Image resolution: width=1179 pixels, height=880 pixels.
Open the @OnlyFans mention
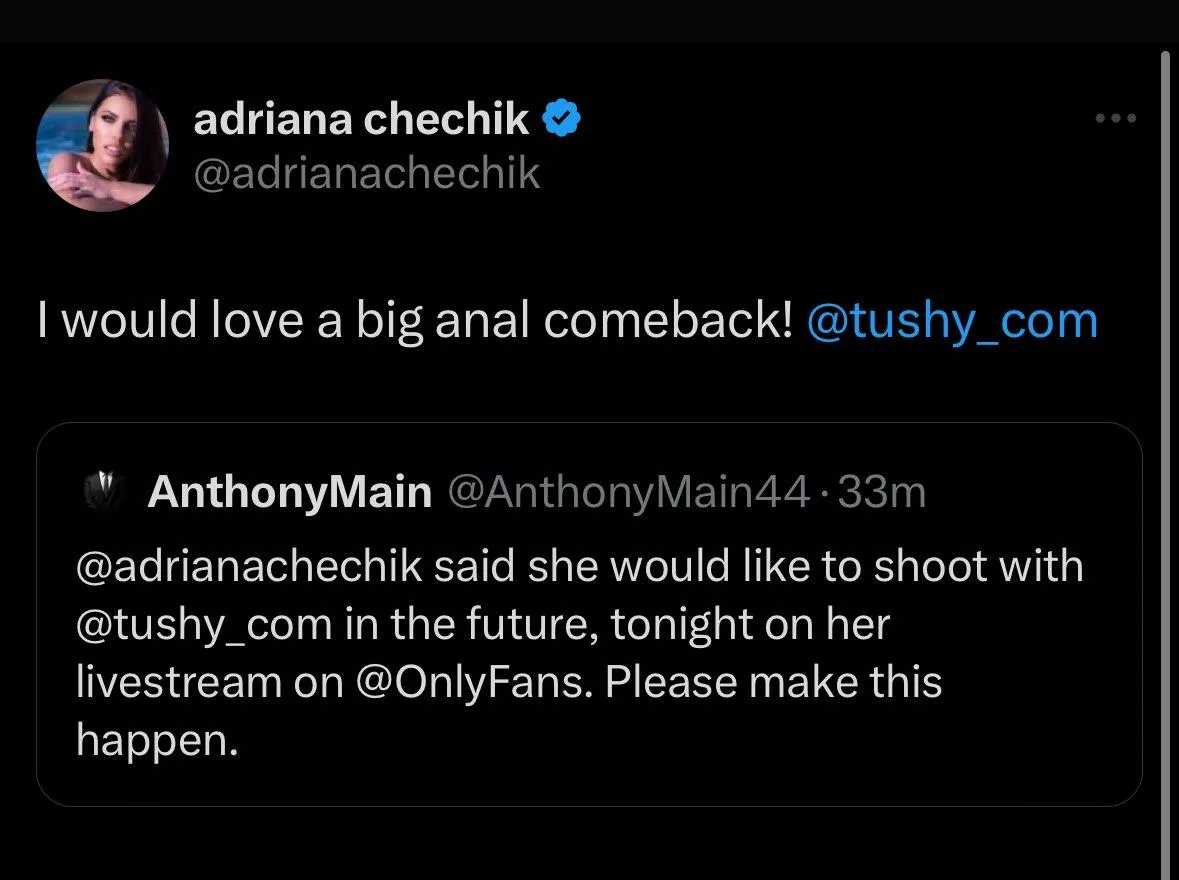469,682
